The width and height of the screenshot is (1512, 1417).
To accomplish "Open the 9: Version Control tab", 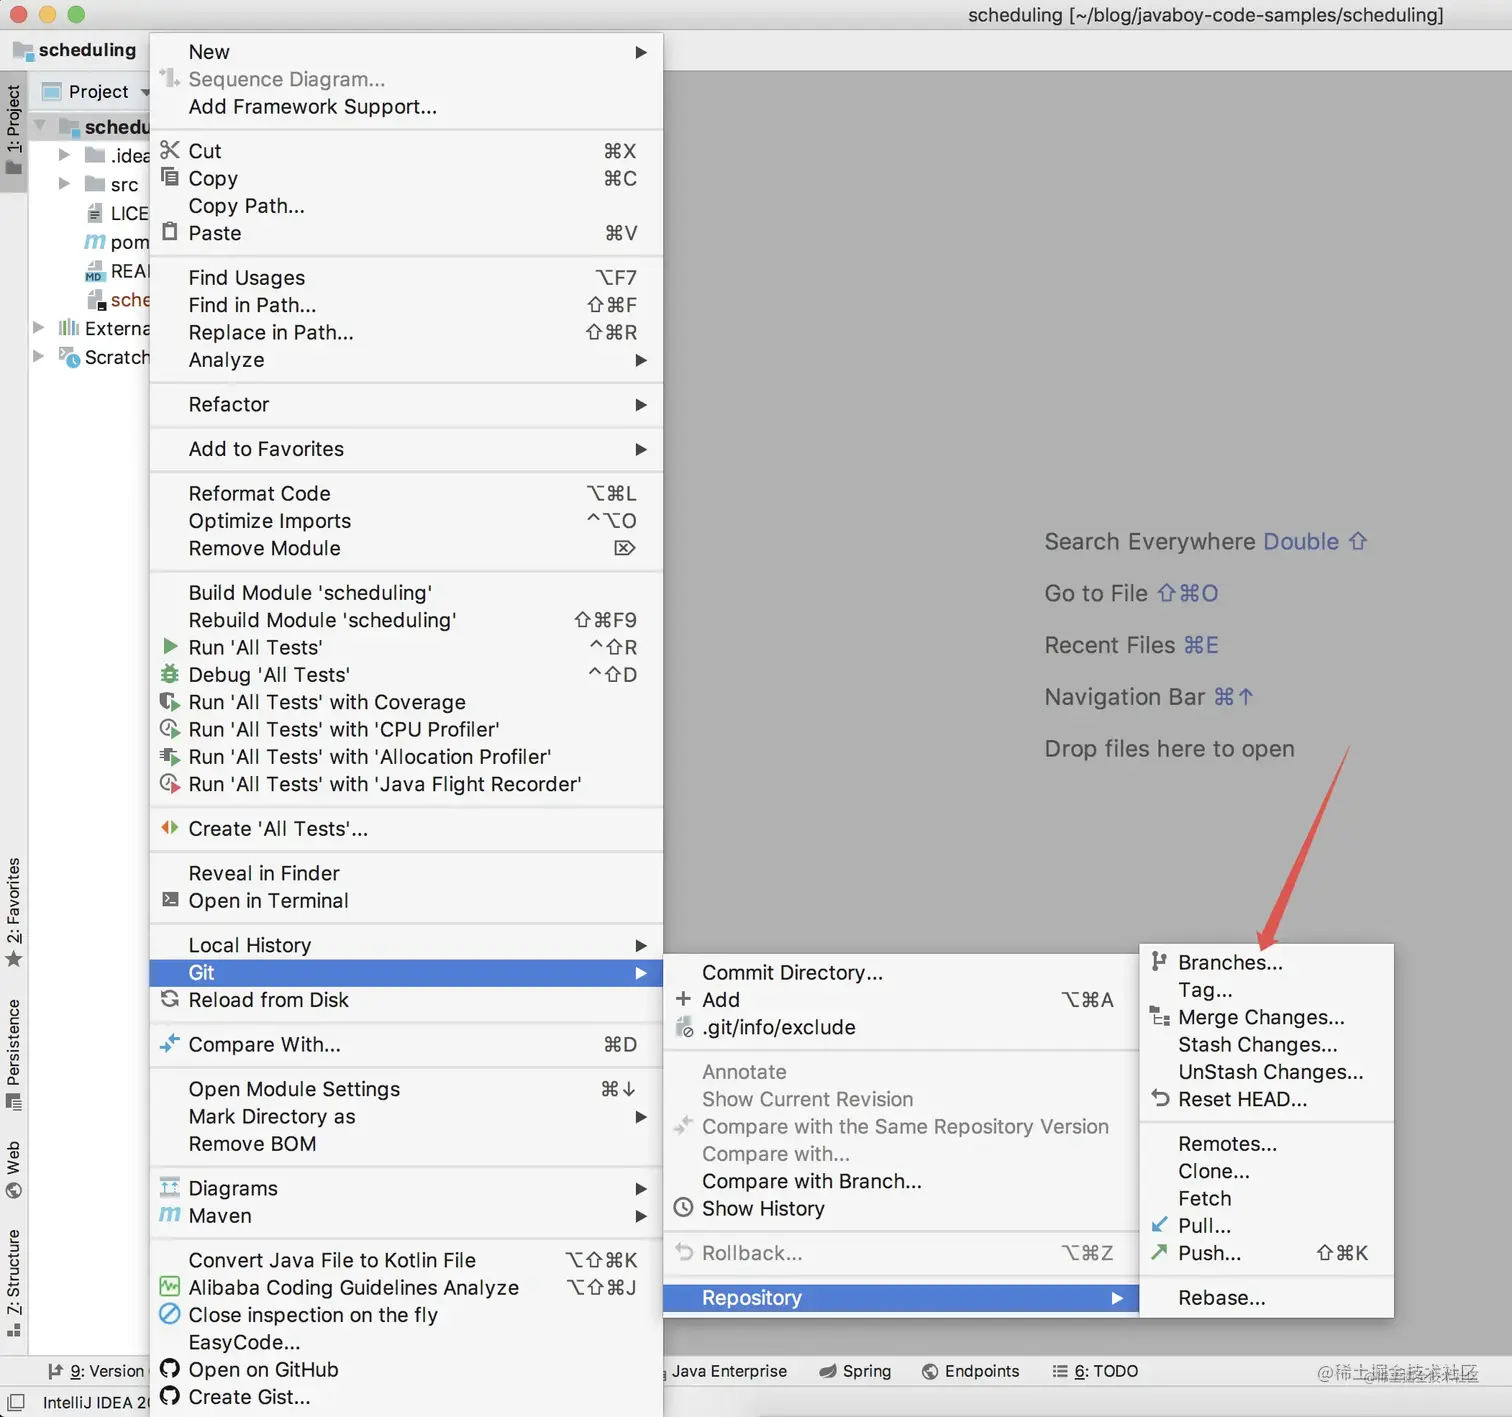I will coord(96,1371).
